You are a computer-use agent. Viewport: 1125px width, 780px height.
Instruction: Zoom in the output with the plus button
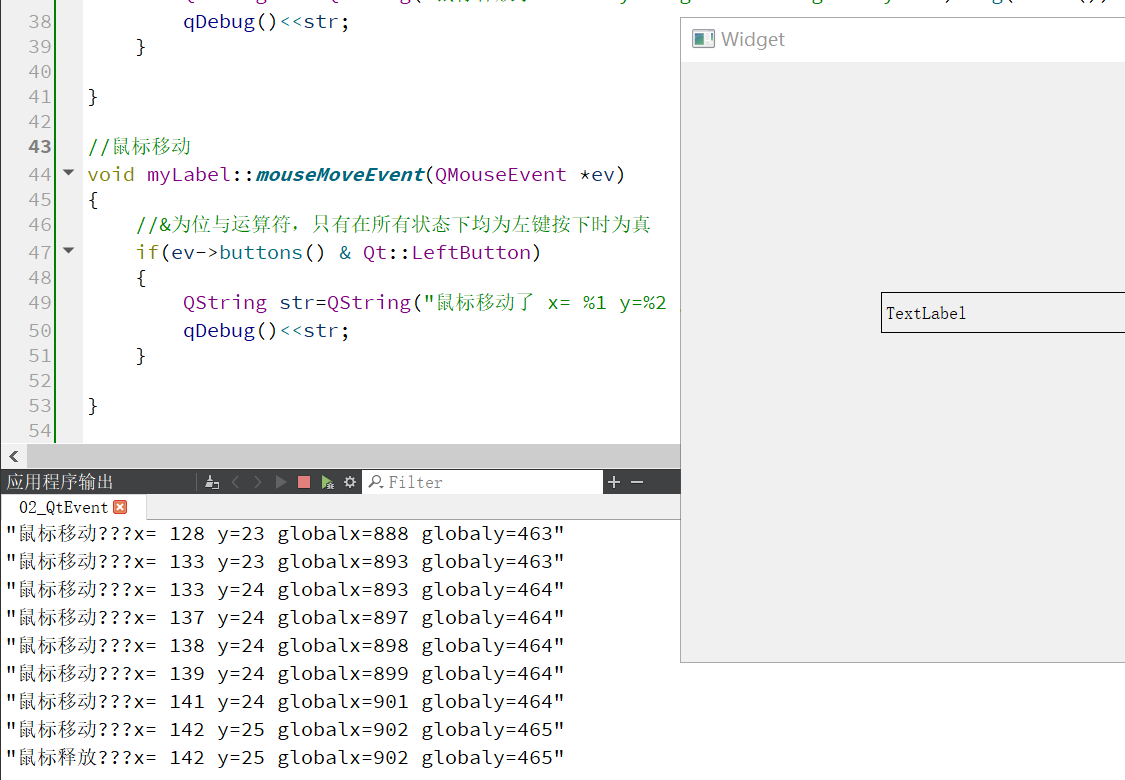(x=613, y=482)
